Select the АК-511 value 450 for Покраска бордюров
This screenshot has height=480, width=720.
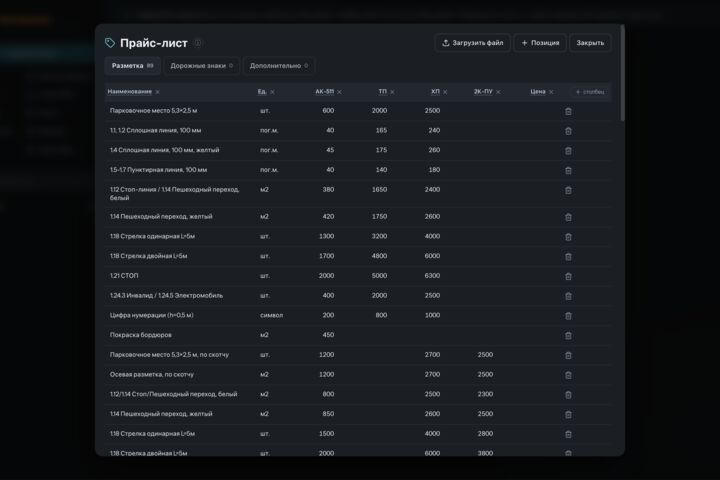328,335
